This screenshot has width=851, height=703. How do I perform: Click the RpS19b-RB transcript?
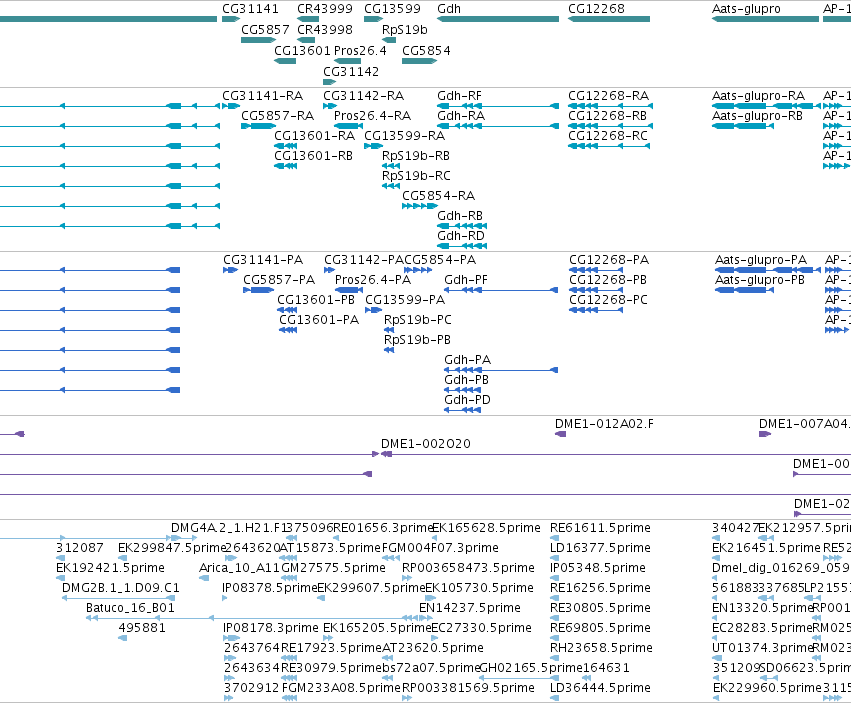click(x=391, y=166)
